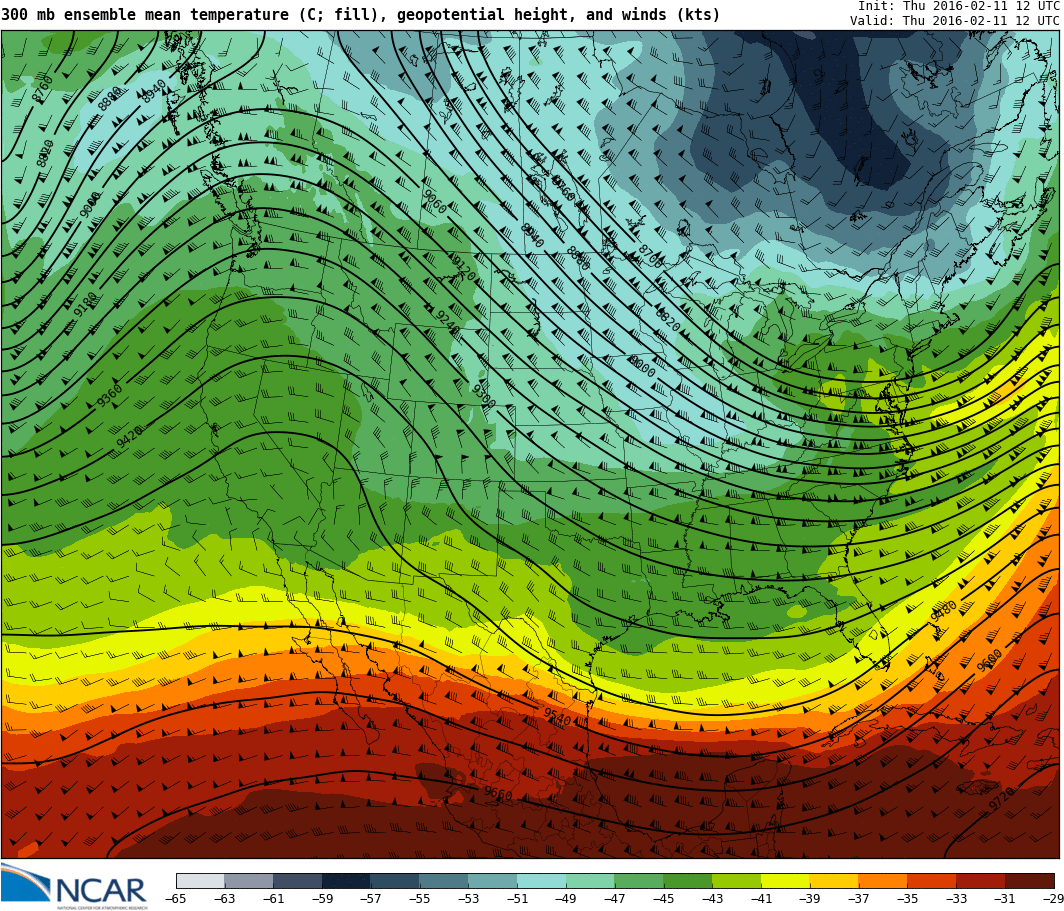Click the color bar segment between -61 and -59
The height and width of the screenshot is (911, 1064).
298,880
